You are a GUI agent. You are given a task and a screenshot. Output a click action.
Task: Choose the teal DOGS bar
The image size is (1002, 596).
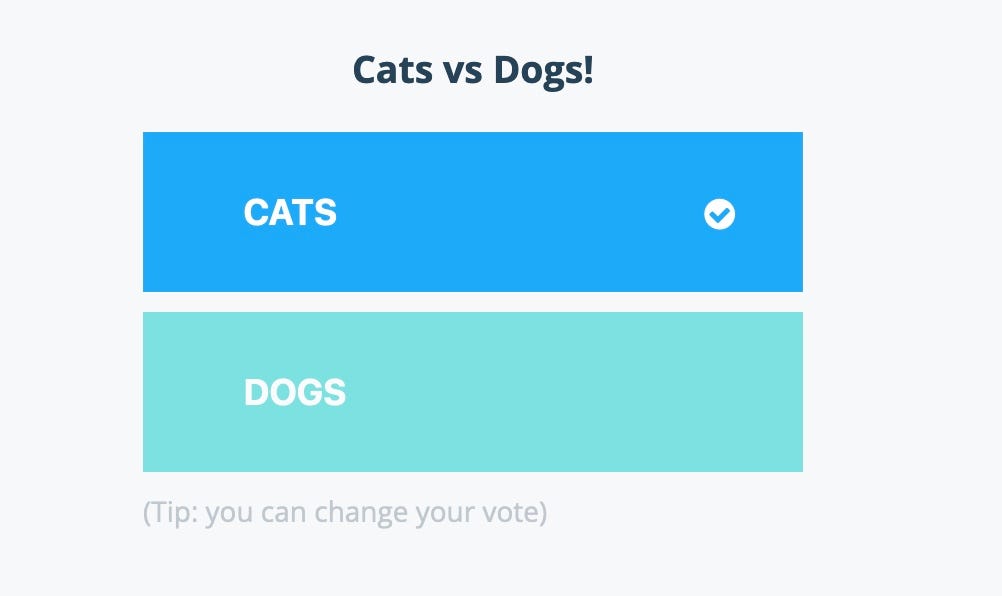point(473,392)
